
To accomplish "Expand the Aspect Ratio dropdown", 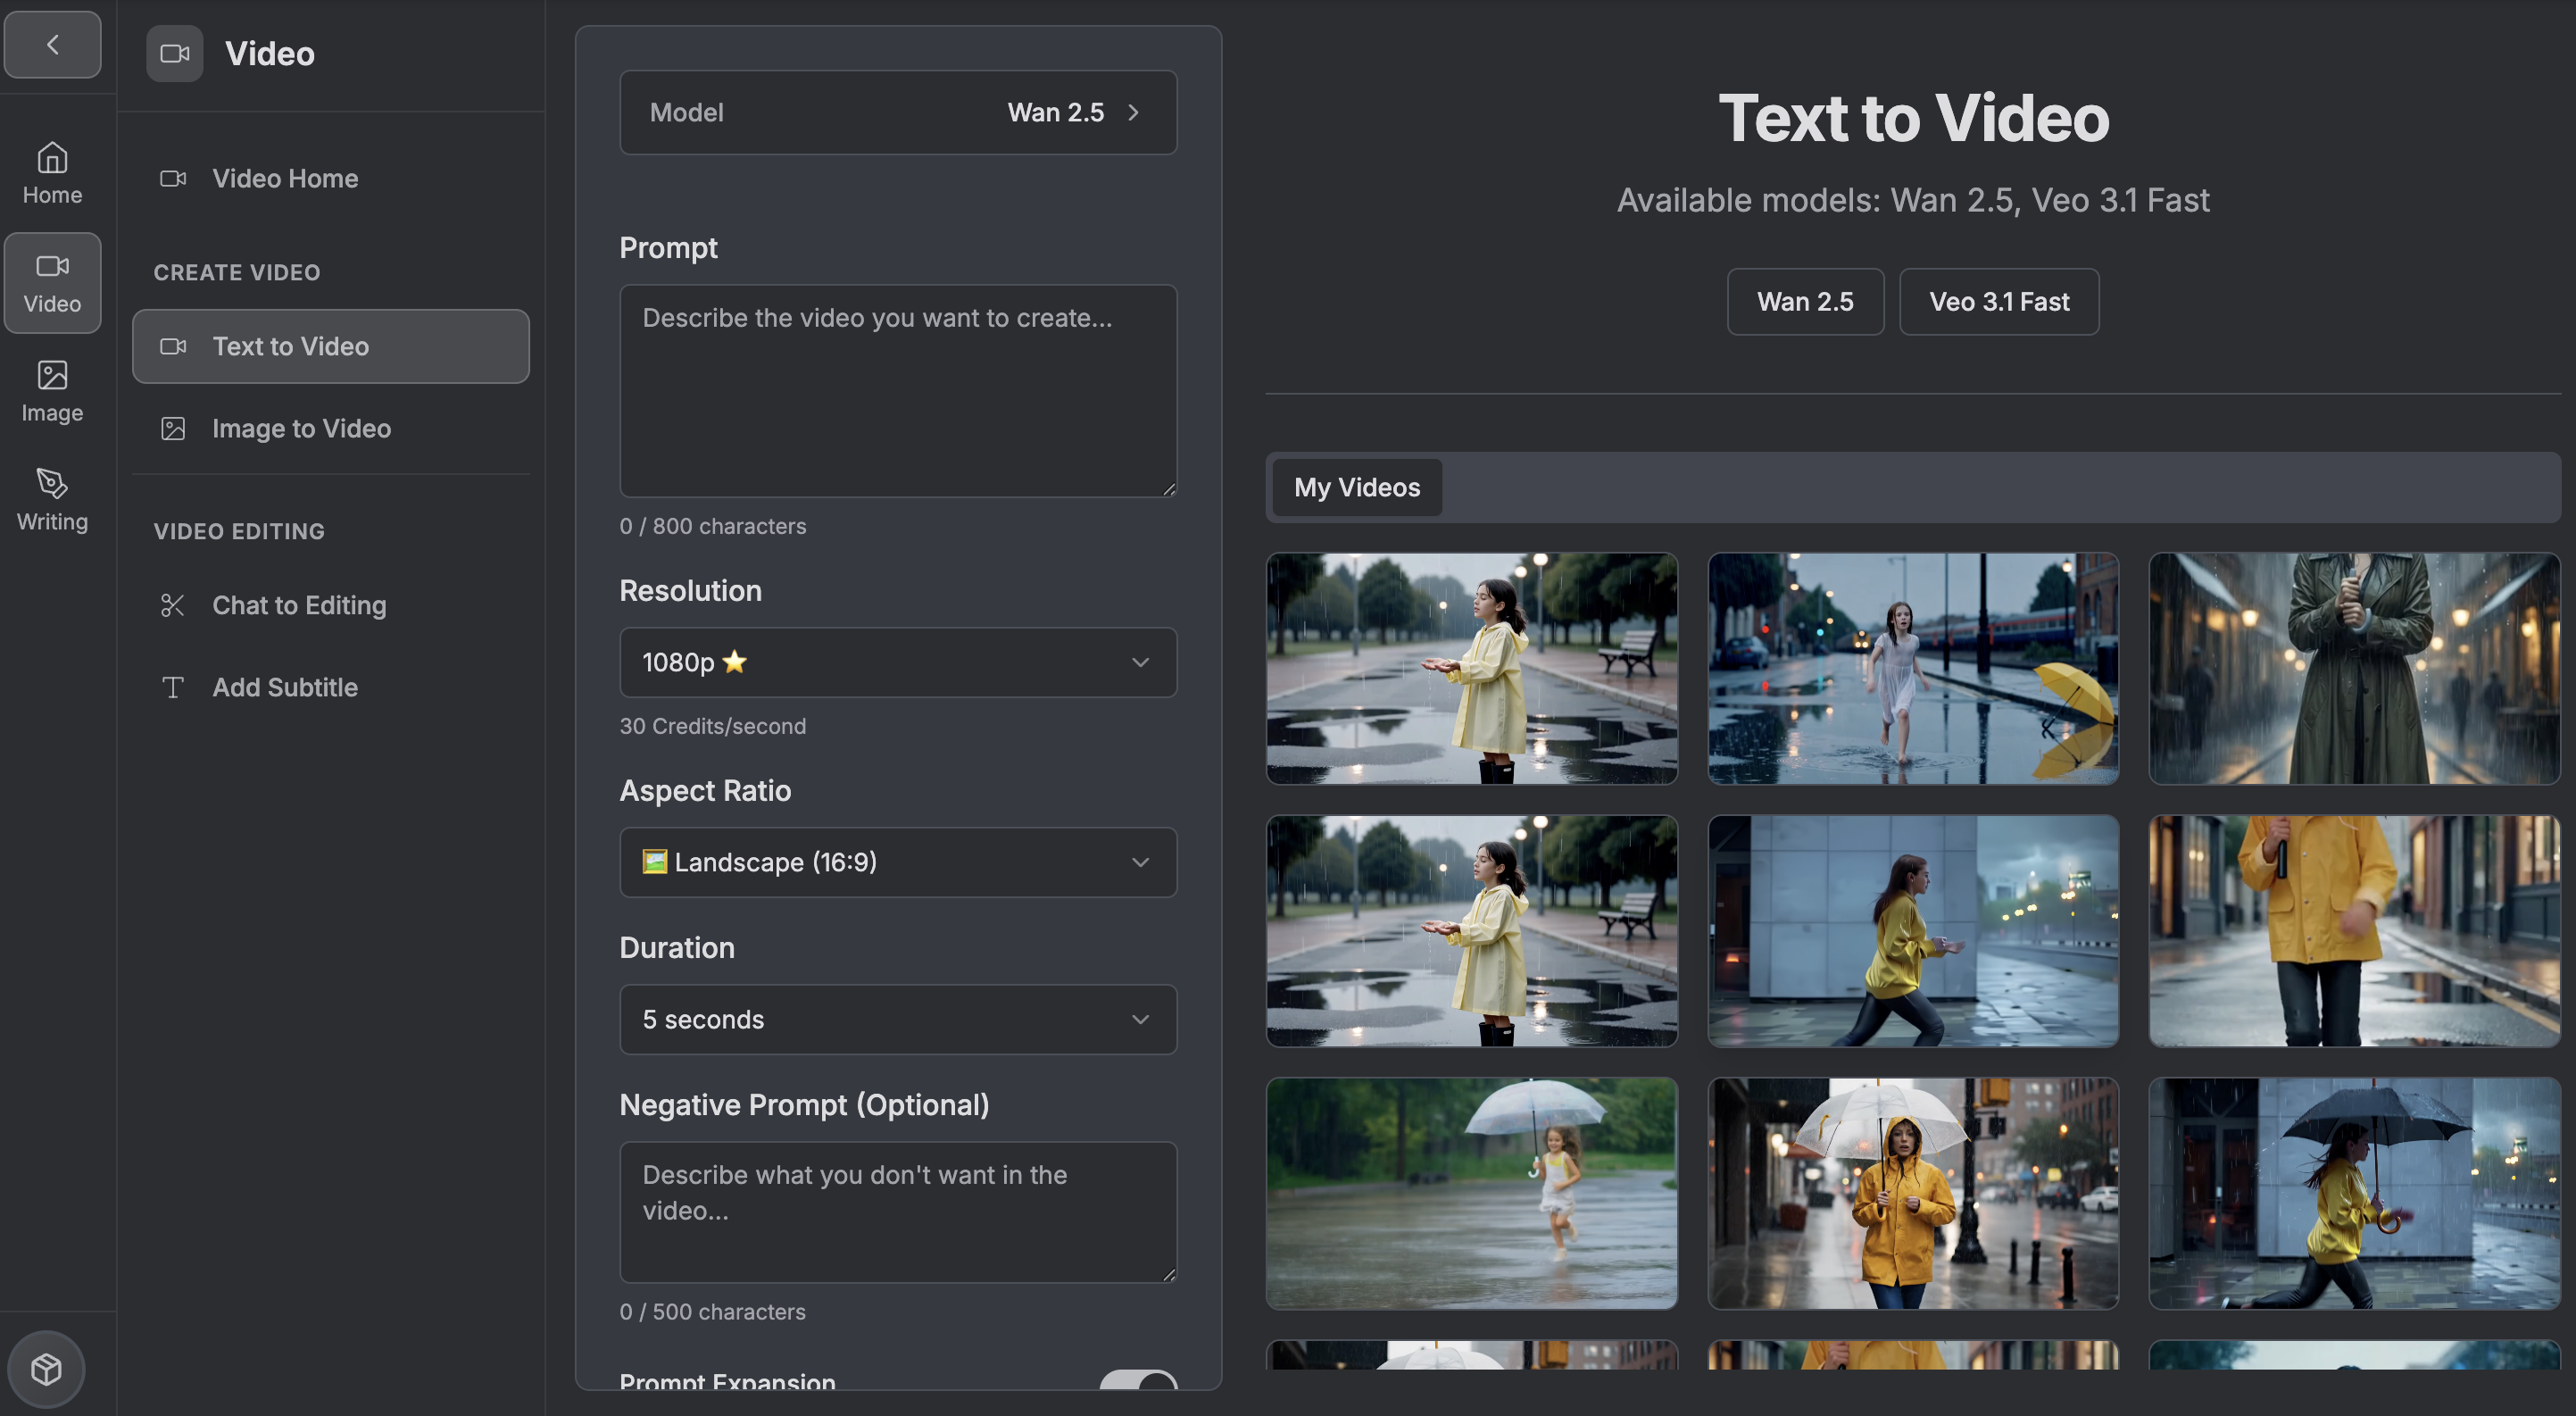I will tap(897, 862).
